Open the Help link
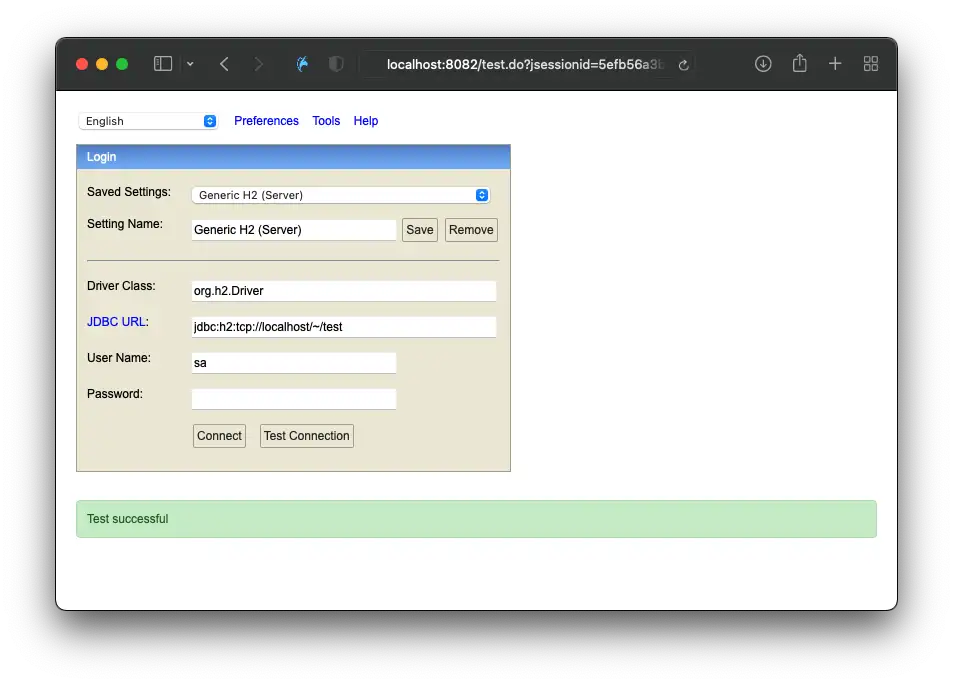The image size is (953, 684). pos(366,121)
